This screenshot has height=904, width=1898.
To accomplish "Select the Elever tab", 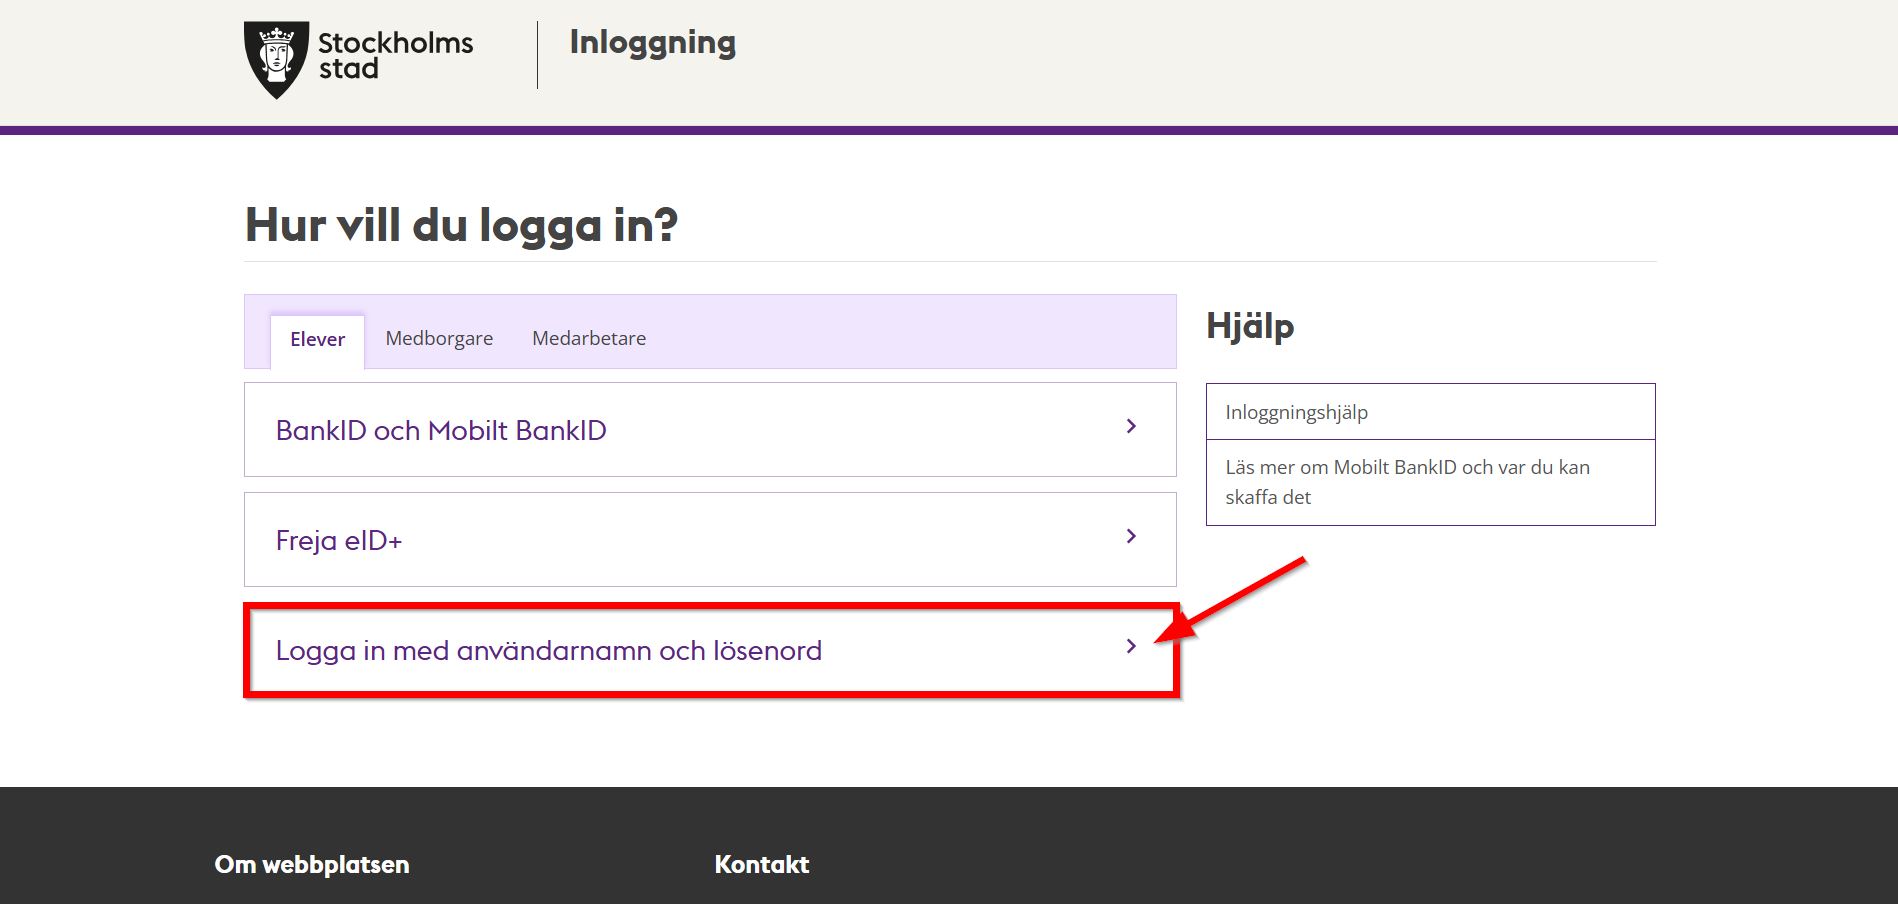I will point(317,340).
